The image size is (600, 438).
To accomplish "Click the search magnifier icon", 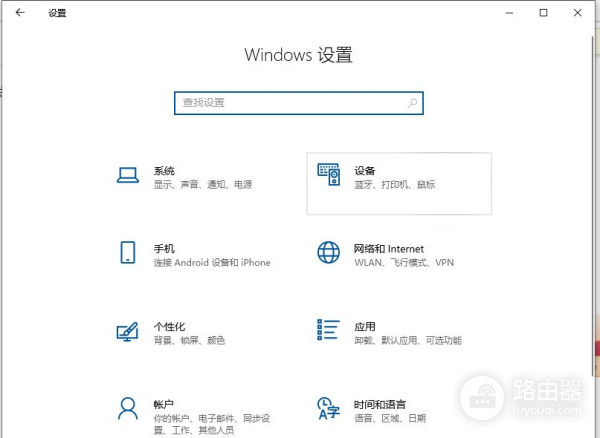I will pos(412,103).
